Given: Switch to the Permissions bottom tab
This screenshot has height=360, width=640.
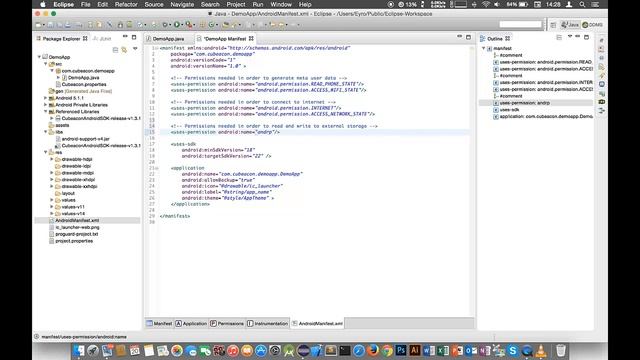Looking at the screenshot, I should (227, 323).
